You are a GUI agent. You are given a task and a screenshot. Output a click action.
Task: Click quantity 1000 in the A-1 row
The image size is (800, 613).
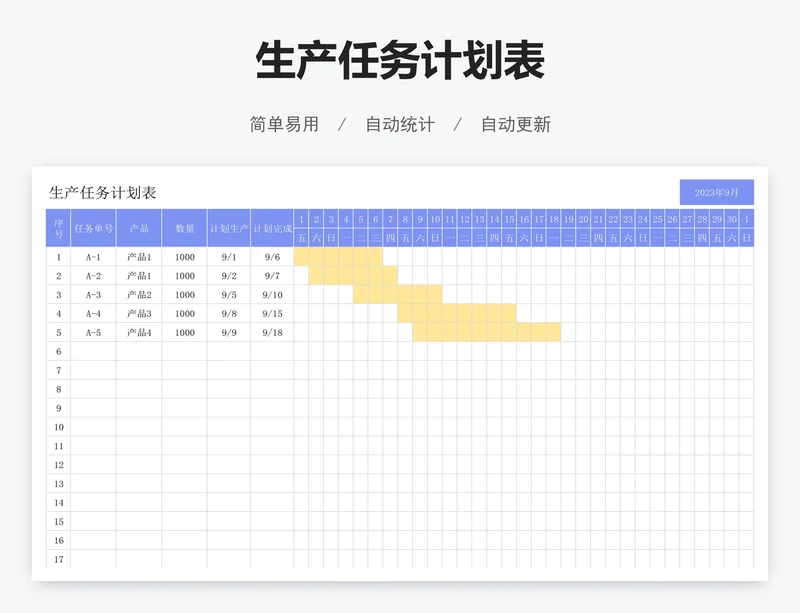[x=185, y=257]
